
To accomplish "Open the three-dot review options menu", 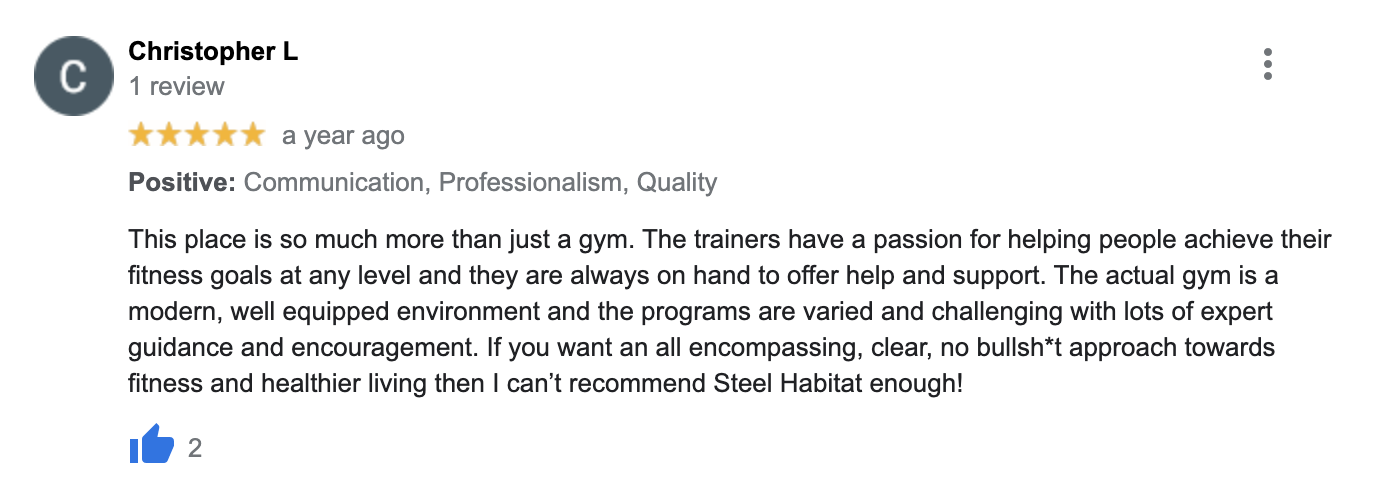I will coord(1267,64).
